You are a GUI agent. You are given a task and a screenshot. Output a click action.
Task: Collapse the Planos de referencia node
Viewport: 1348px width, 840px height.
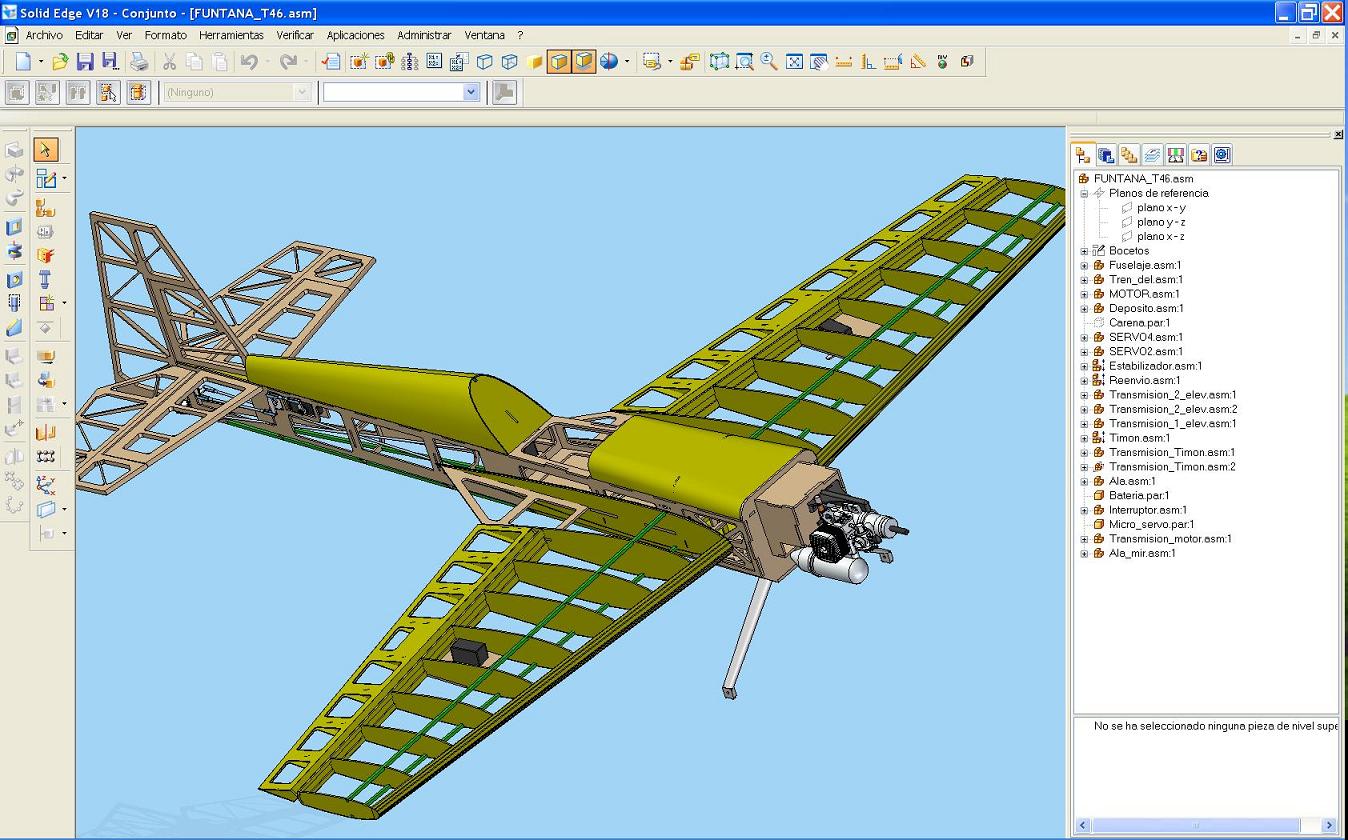click(1084, 194)
